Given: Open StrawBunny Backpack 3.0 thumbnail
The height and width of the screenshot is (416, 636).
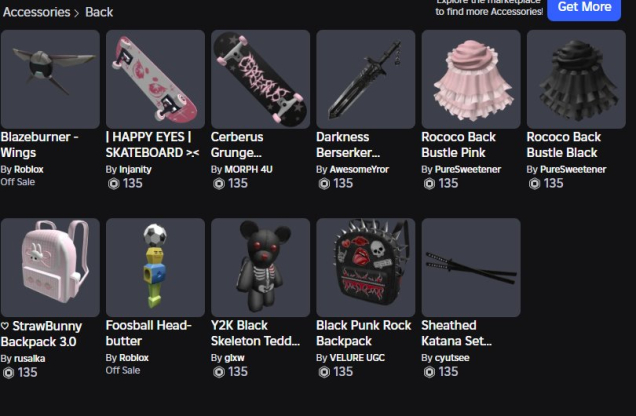Looking at the screenshot, I should pos(50,268).
